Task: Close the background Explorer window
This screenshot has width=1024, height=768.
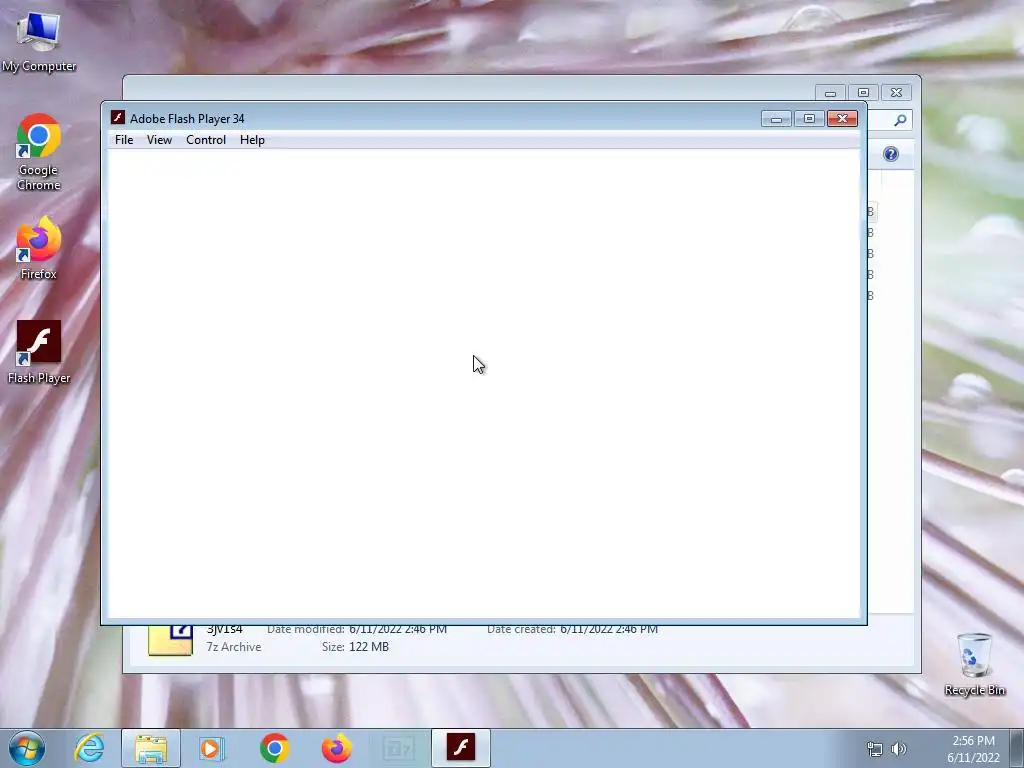Action: (896, 93)
